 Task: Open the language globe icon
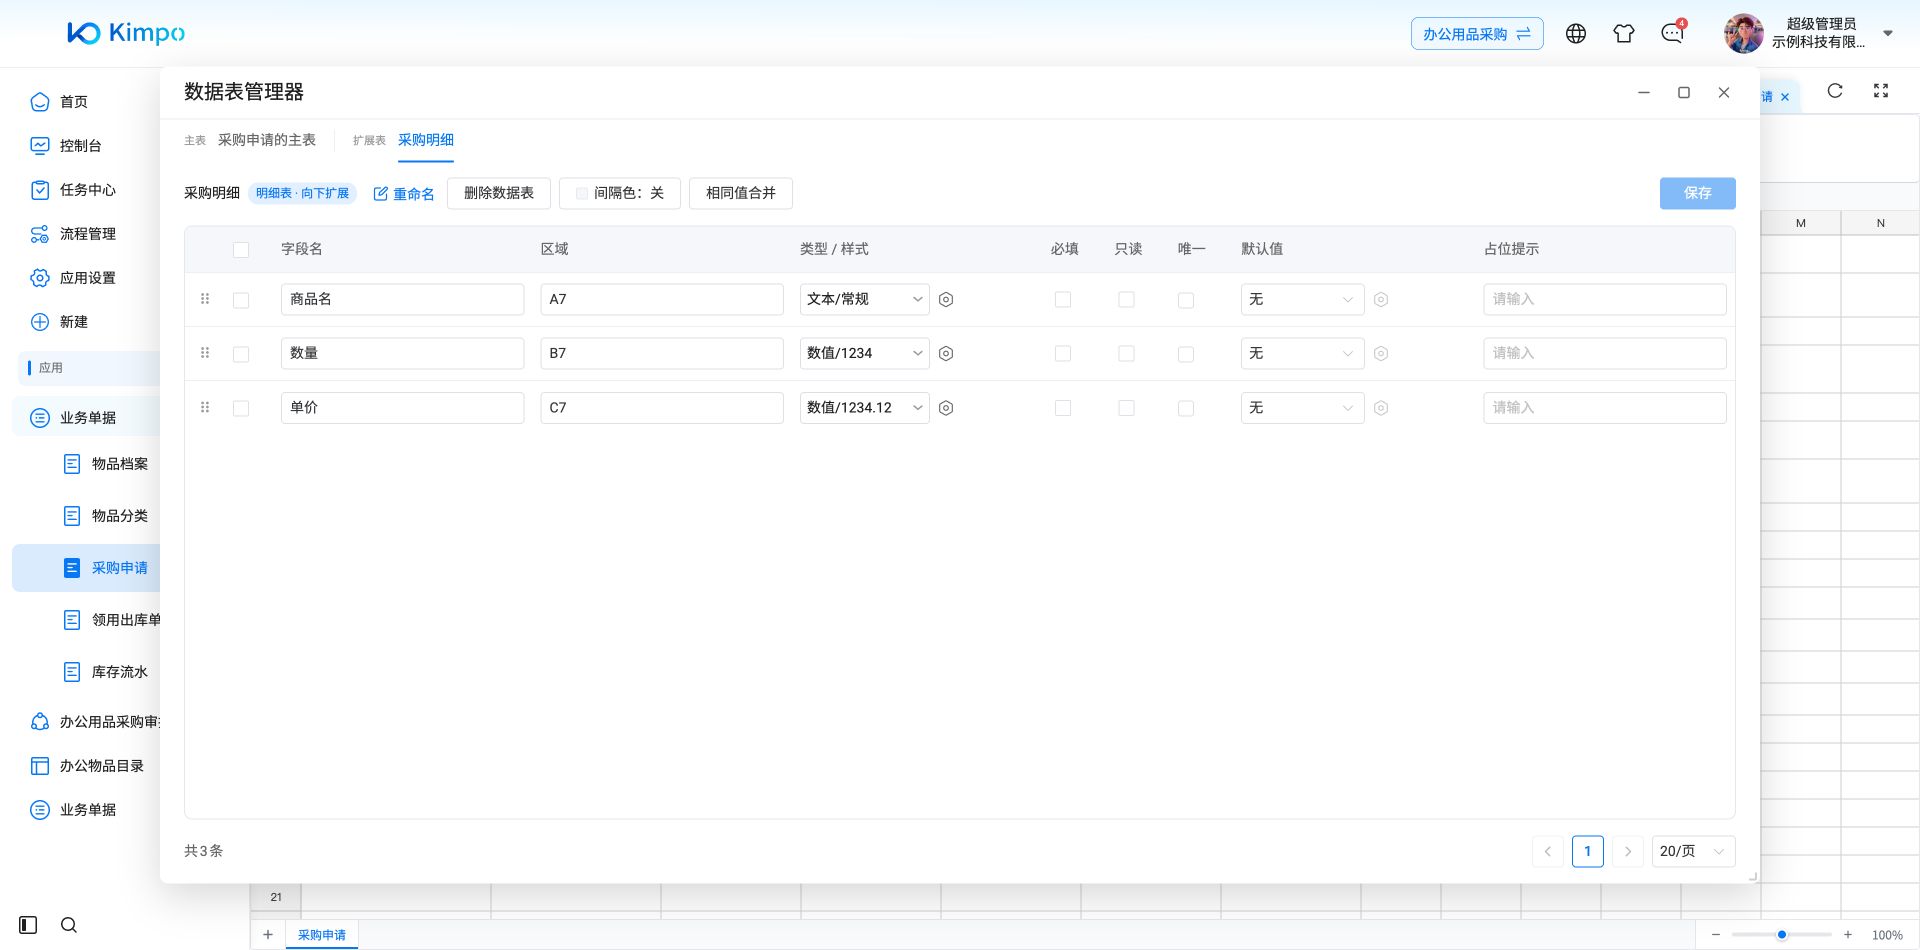(x=1576, y=34)
